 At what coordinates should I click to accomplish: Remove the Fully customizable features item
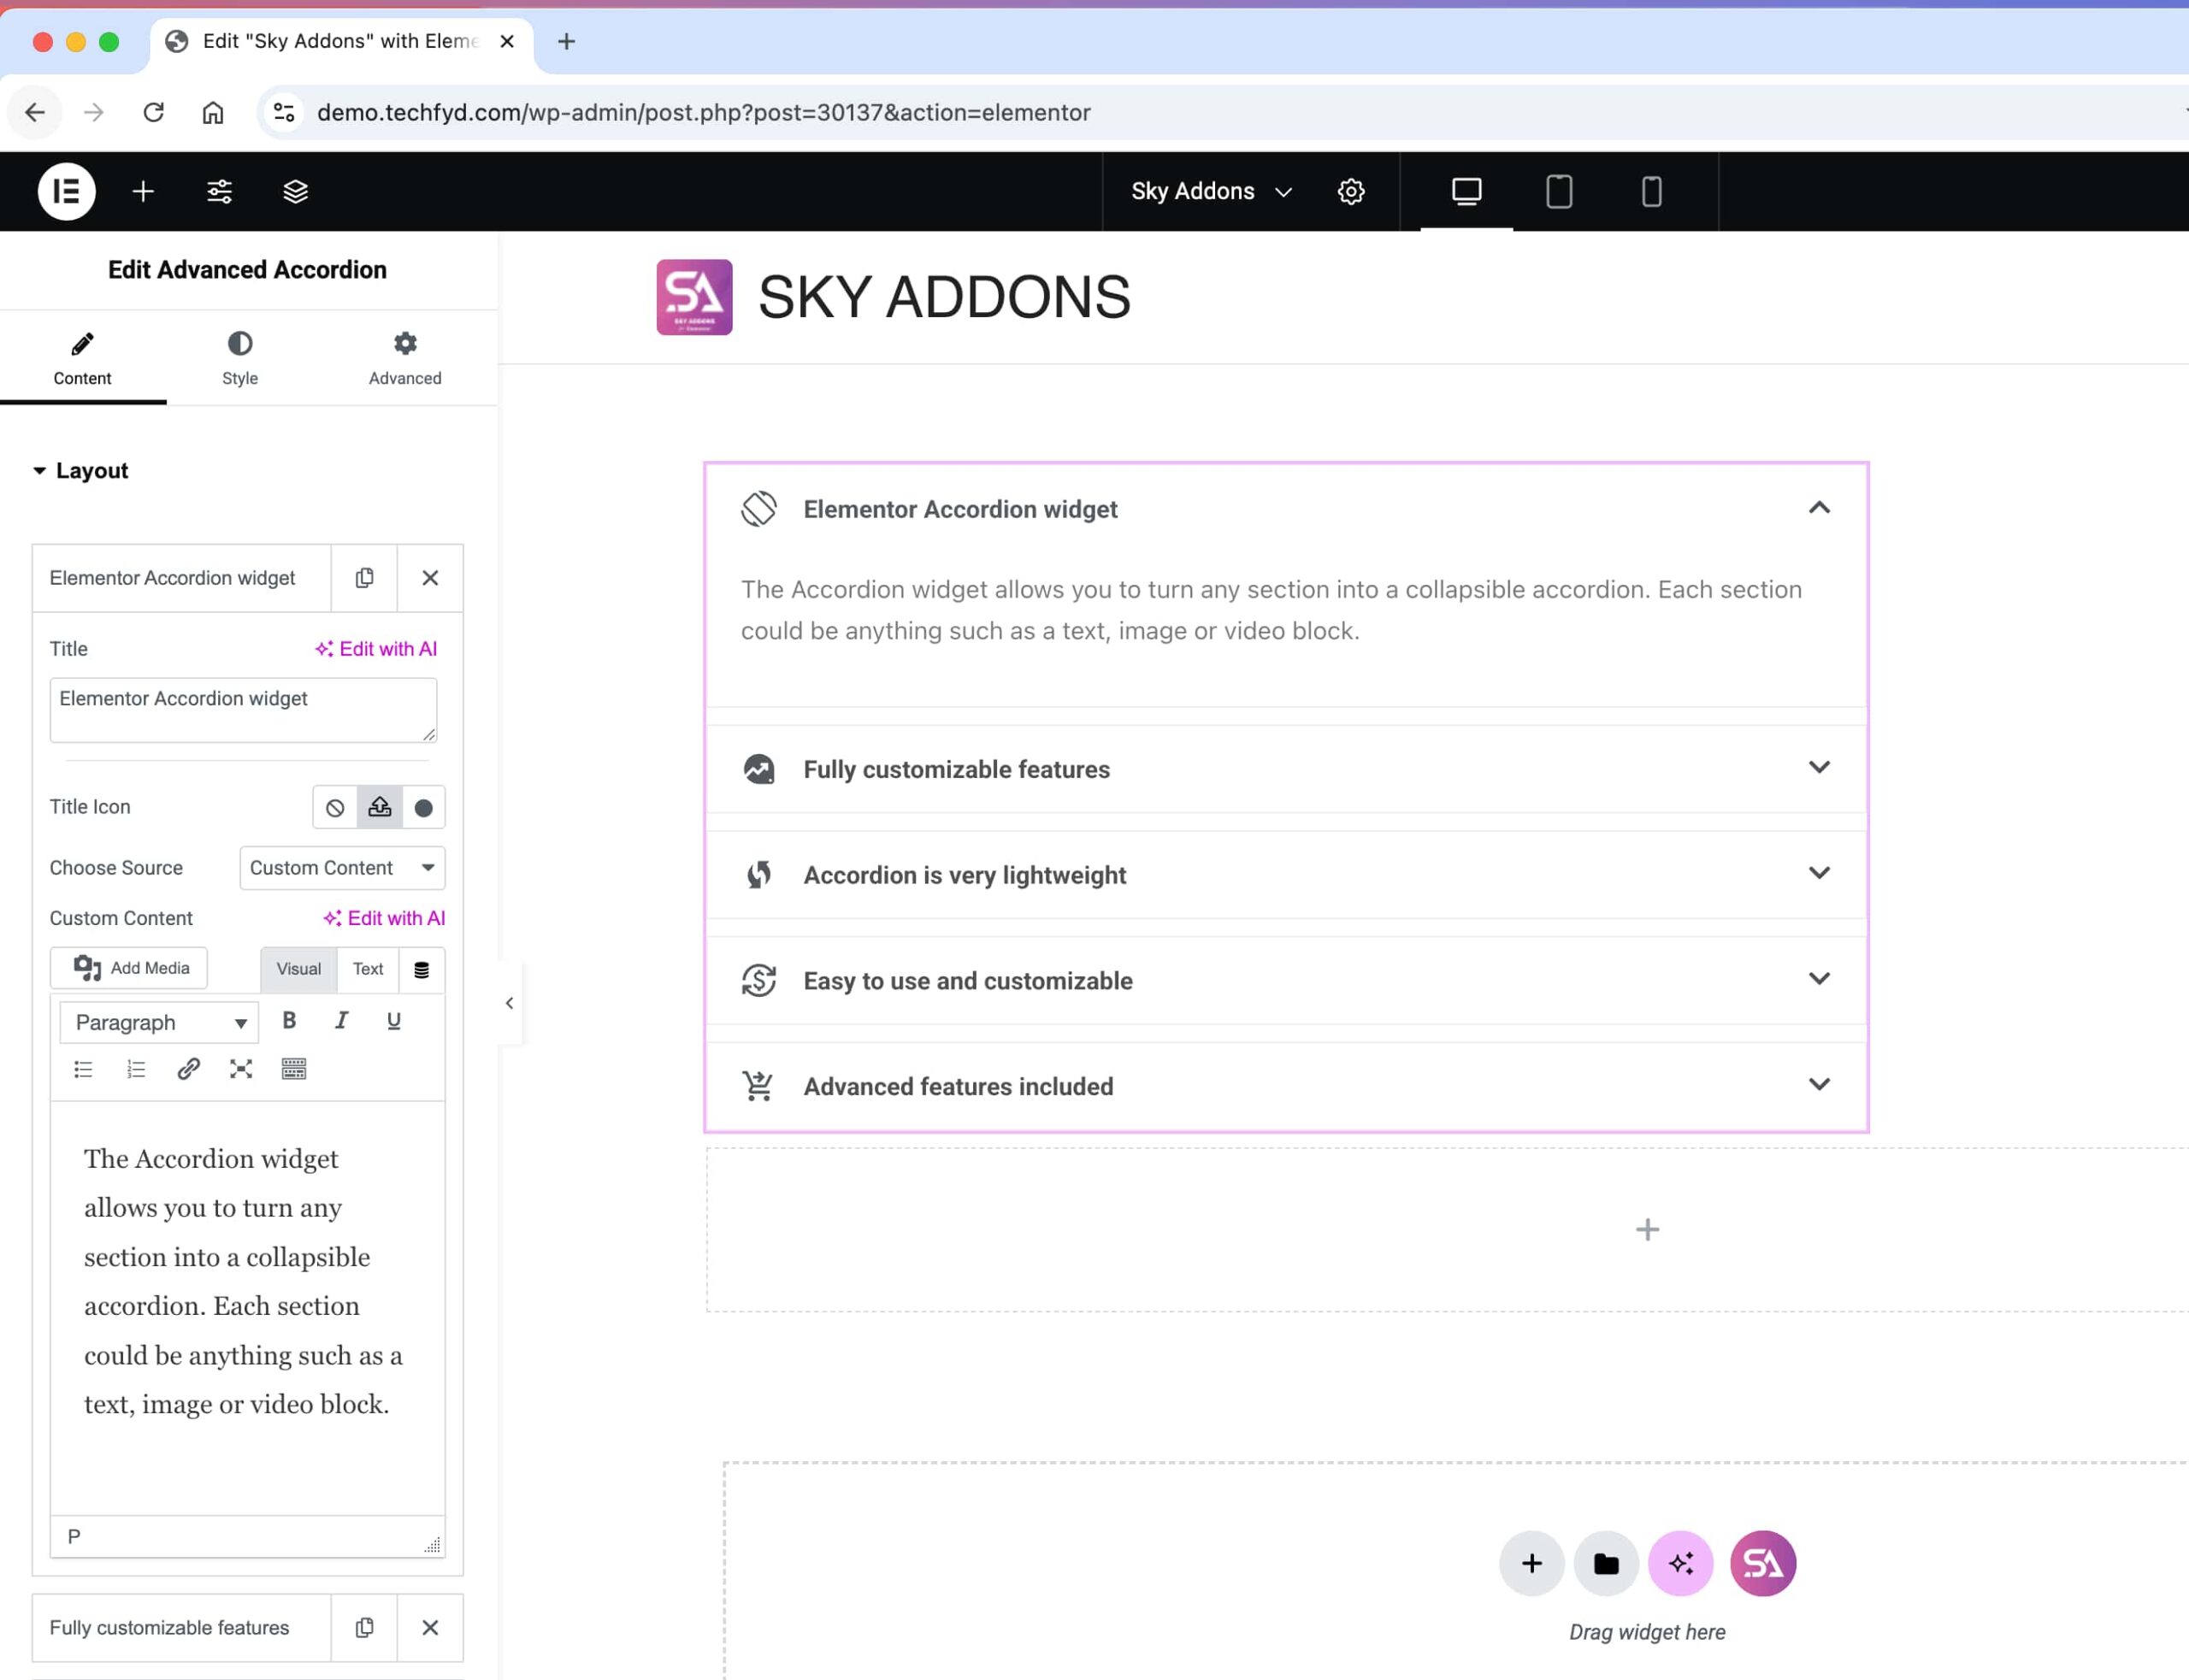click(430, 1628)
